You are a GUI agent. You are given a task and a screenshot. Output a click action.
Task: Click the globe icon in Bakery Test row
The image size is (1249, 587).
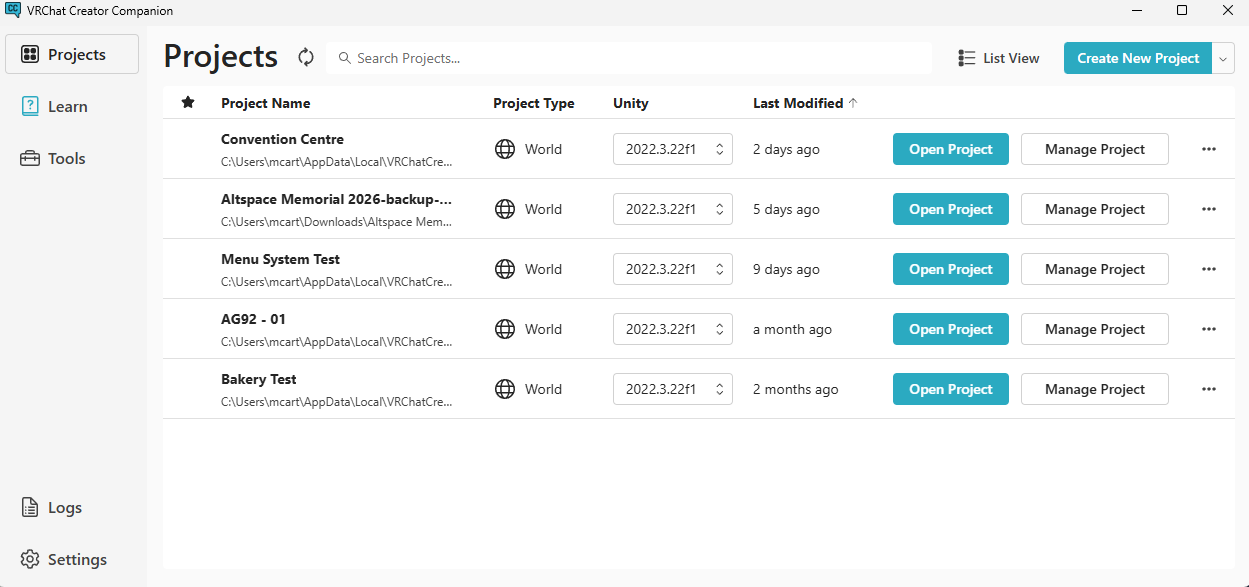pyautogui.click(x=505, y=389)
